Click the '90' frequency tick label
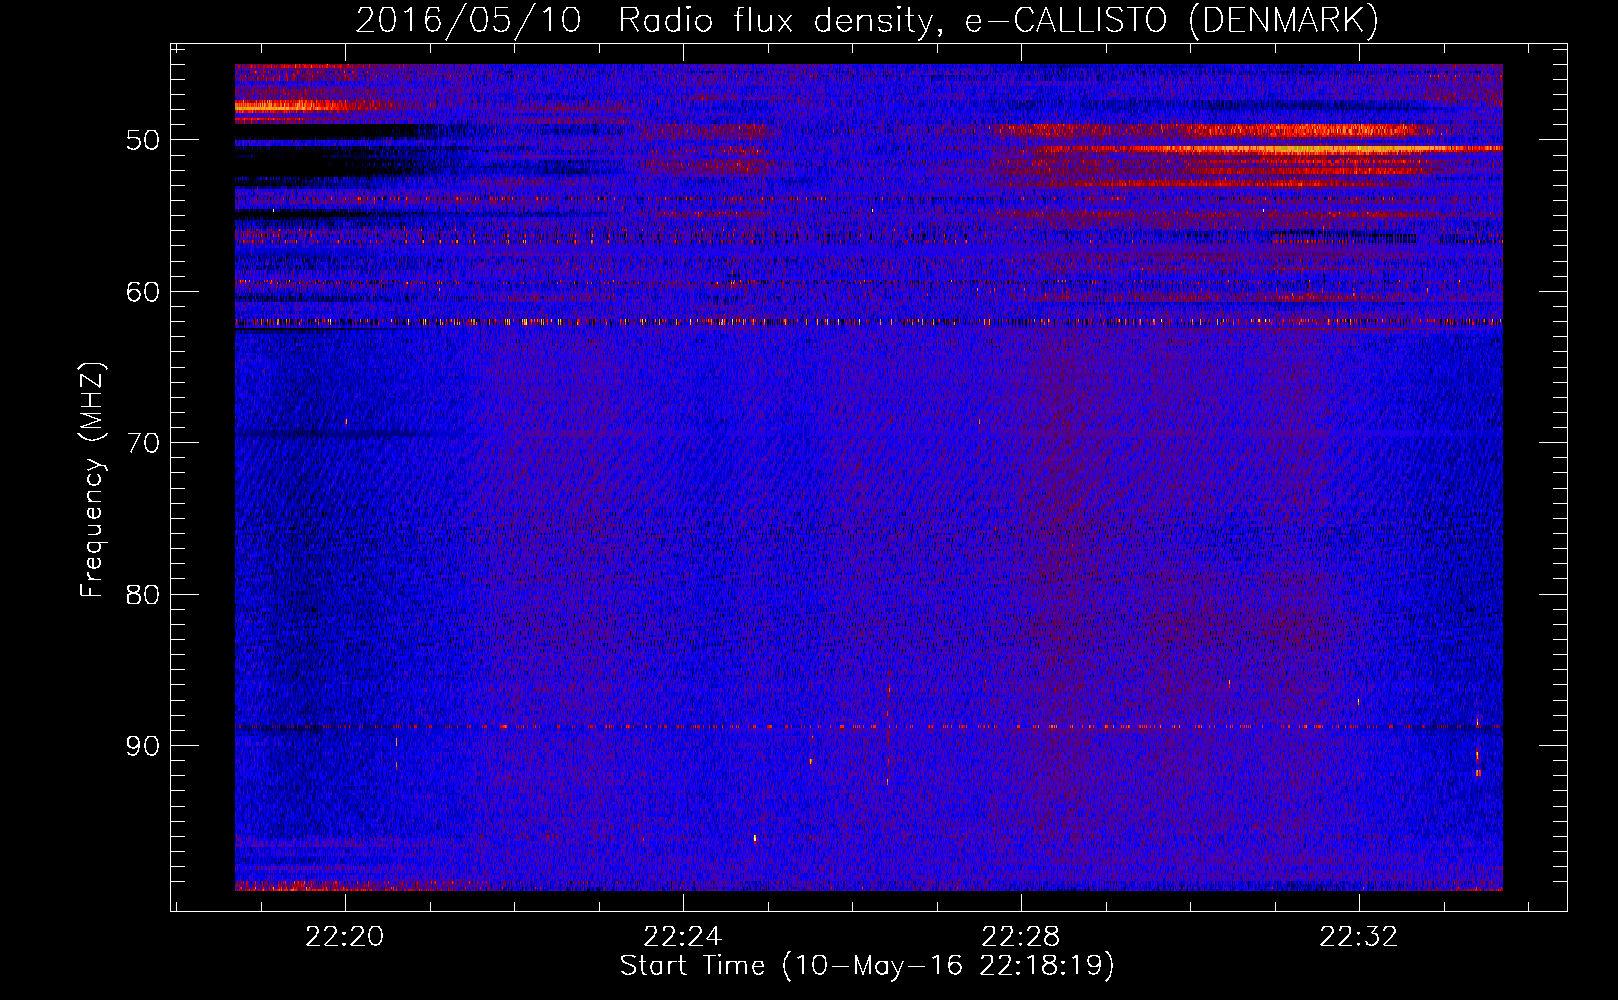 point(143,746)
